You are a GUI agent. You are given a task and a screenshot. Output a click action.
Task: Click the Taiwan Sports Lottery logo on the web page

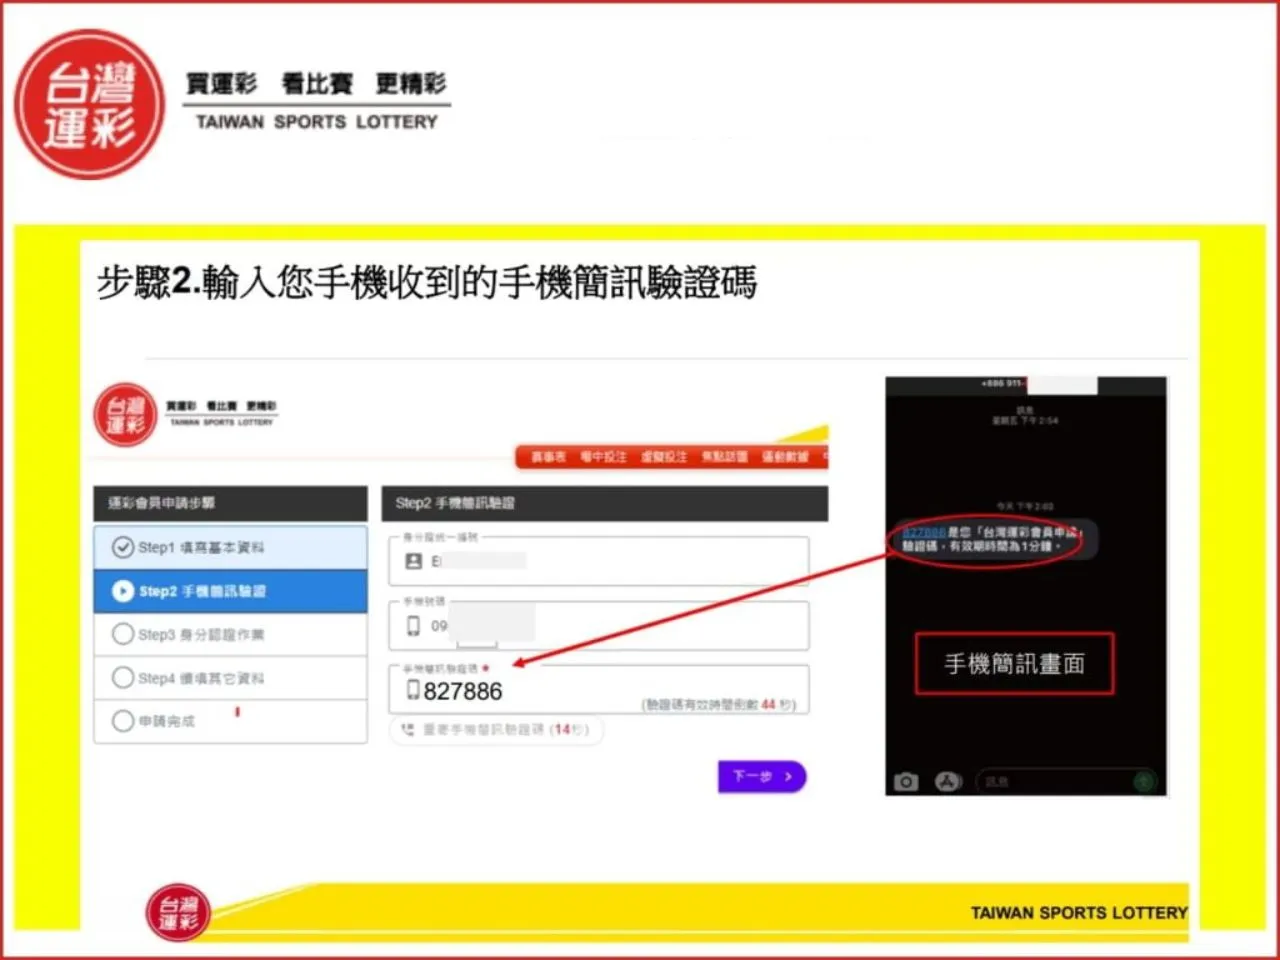coord(126,414)
